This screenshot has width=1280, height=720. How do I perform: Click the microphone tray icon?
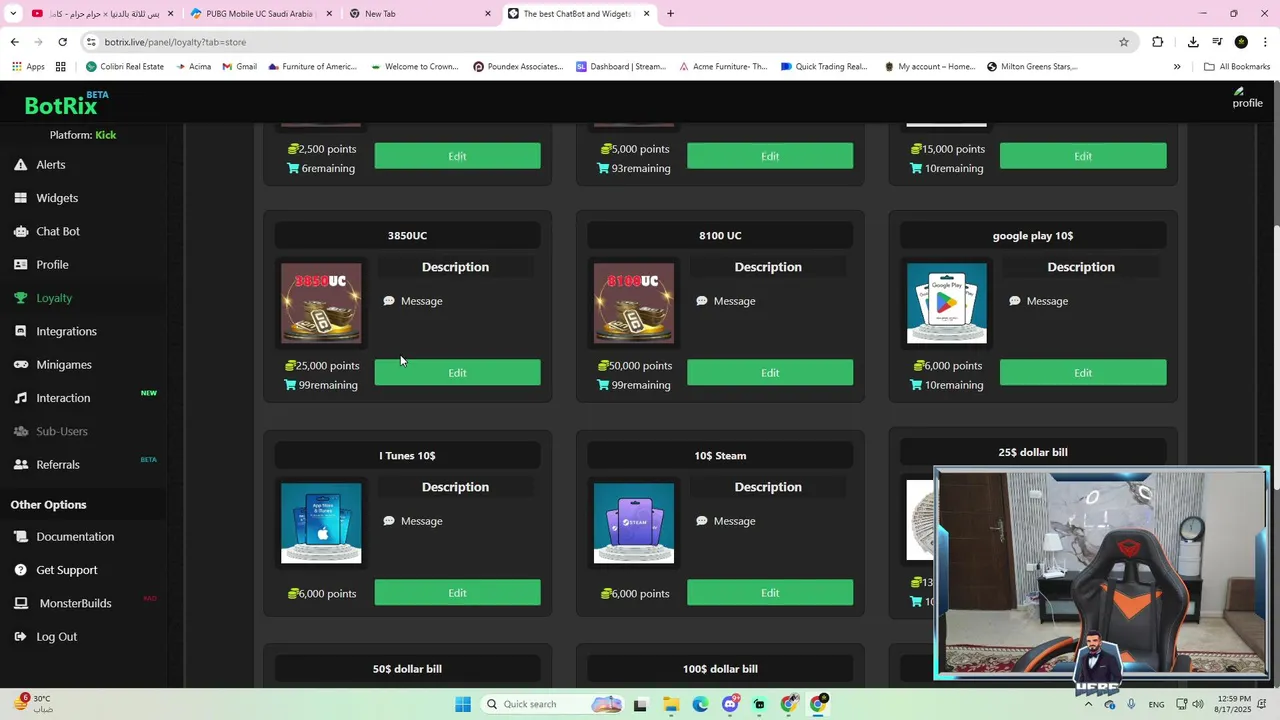coord(1131,704)
